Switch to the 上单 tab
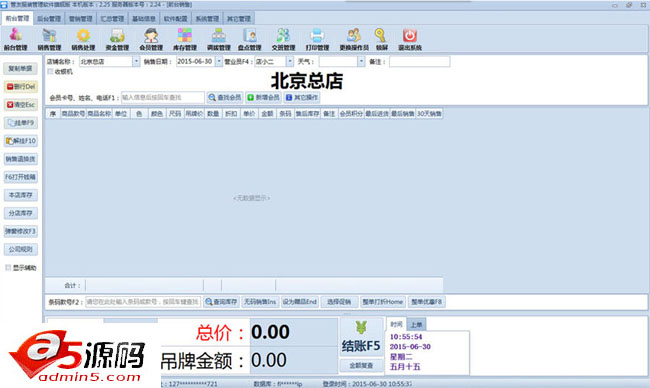650x388 pixels. coord(416,325)
